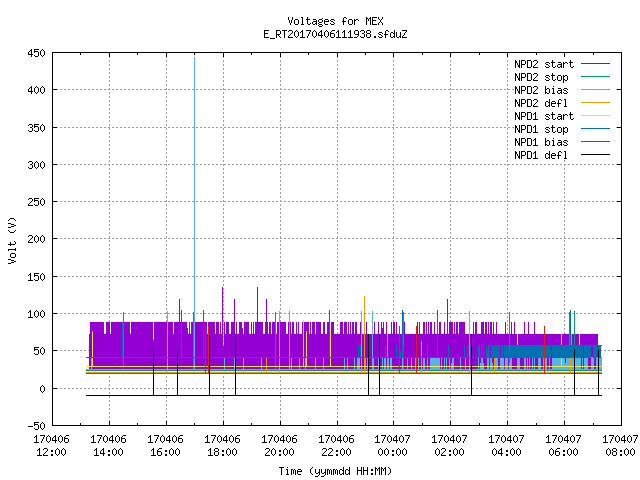The width and height of the screenshot is (640, 480).
Task: Click the 02:00 time tick label
Action: (449, 452)
